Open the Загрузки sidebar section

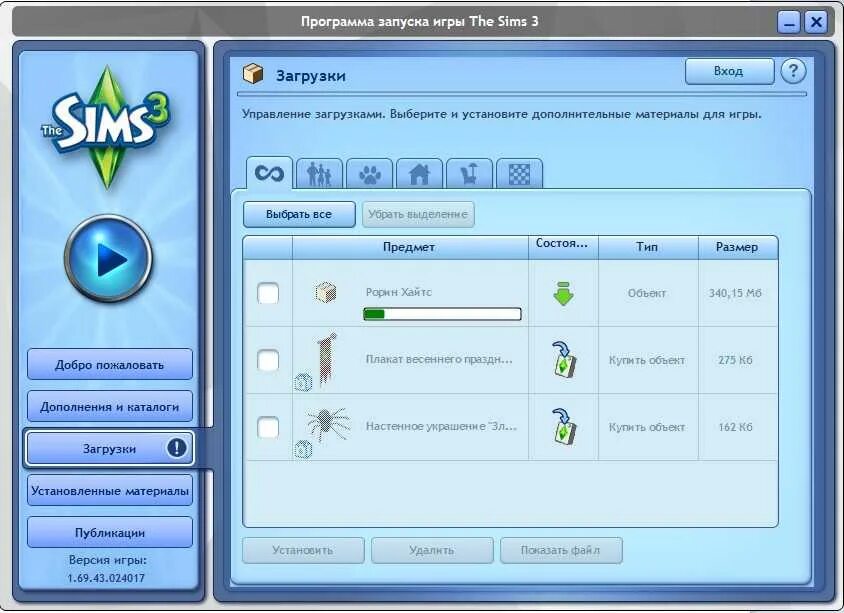tap(109, 448)
